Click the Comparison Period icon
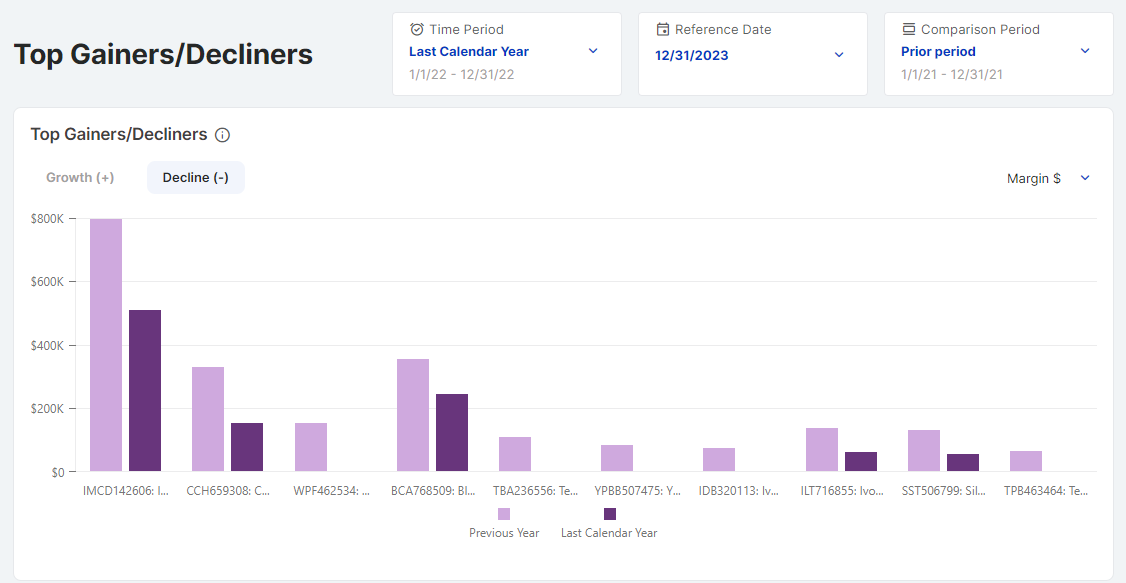This screenshot has width=1126, height=583. [908, 30]
